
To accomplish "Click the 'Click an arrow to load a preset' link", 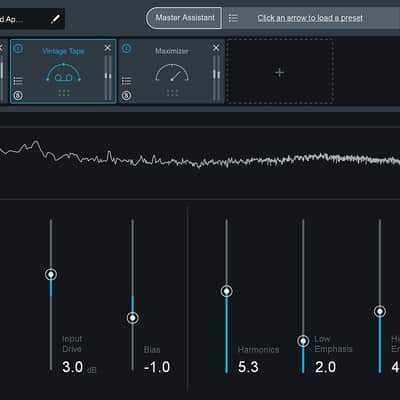I will 310,18.
